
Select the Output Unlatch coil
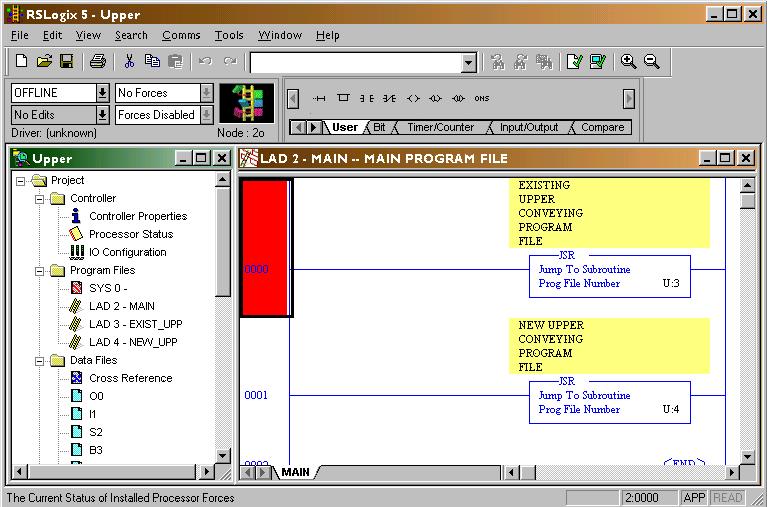click(x=458, y=98)
